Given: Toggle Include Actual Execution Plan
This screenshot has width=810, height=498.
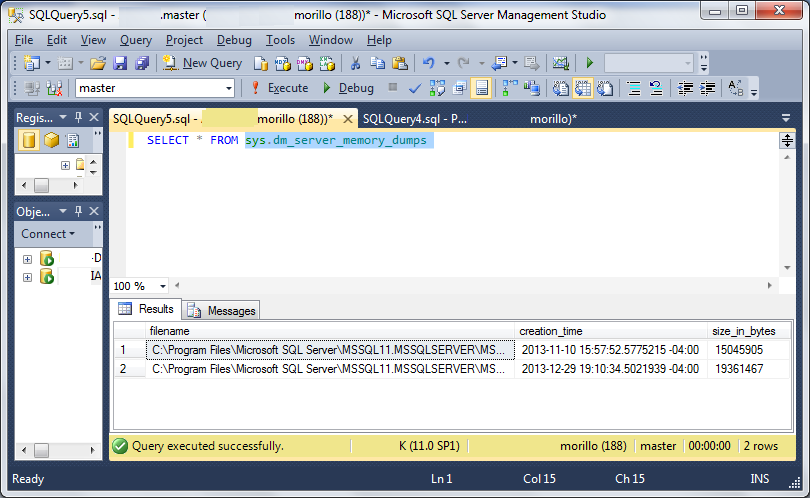Looking at the screenshot, I should coord(509,88).
